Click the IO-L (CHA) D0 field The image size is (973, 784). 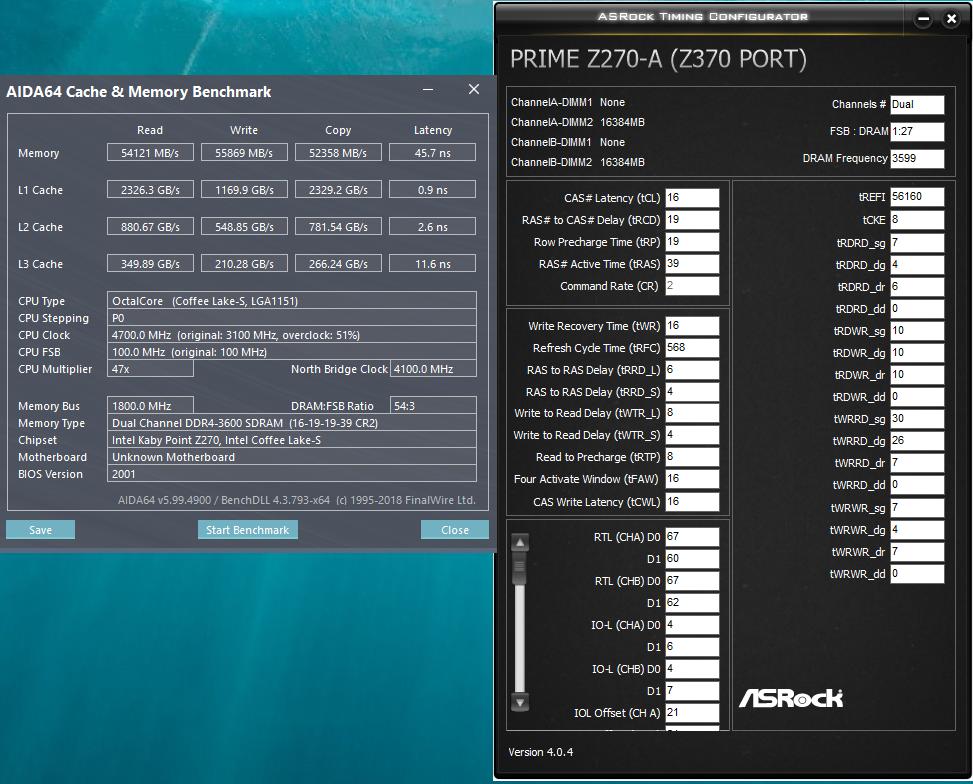point(692,624)
